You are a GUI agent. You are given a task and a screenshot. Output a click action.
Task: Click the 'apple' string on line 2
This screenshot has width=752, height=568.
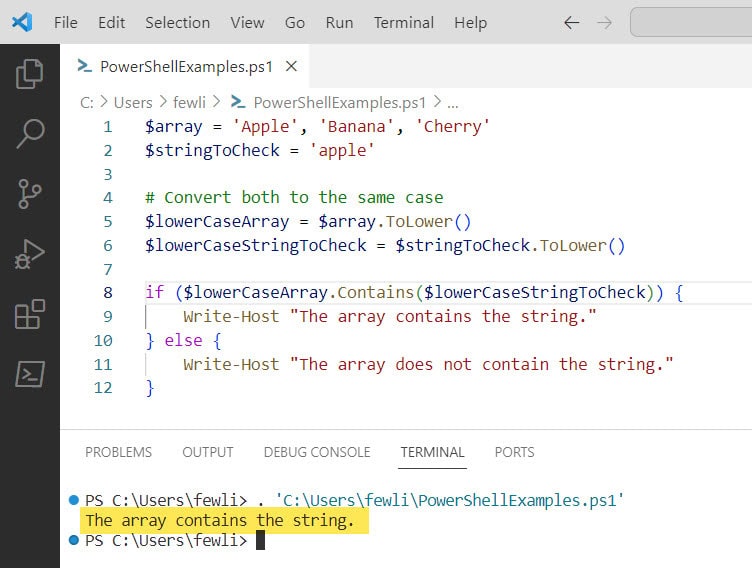click(x=341, y=151)
